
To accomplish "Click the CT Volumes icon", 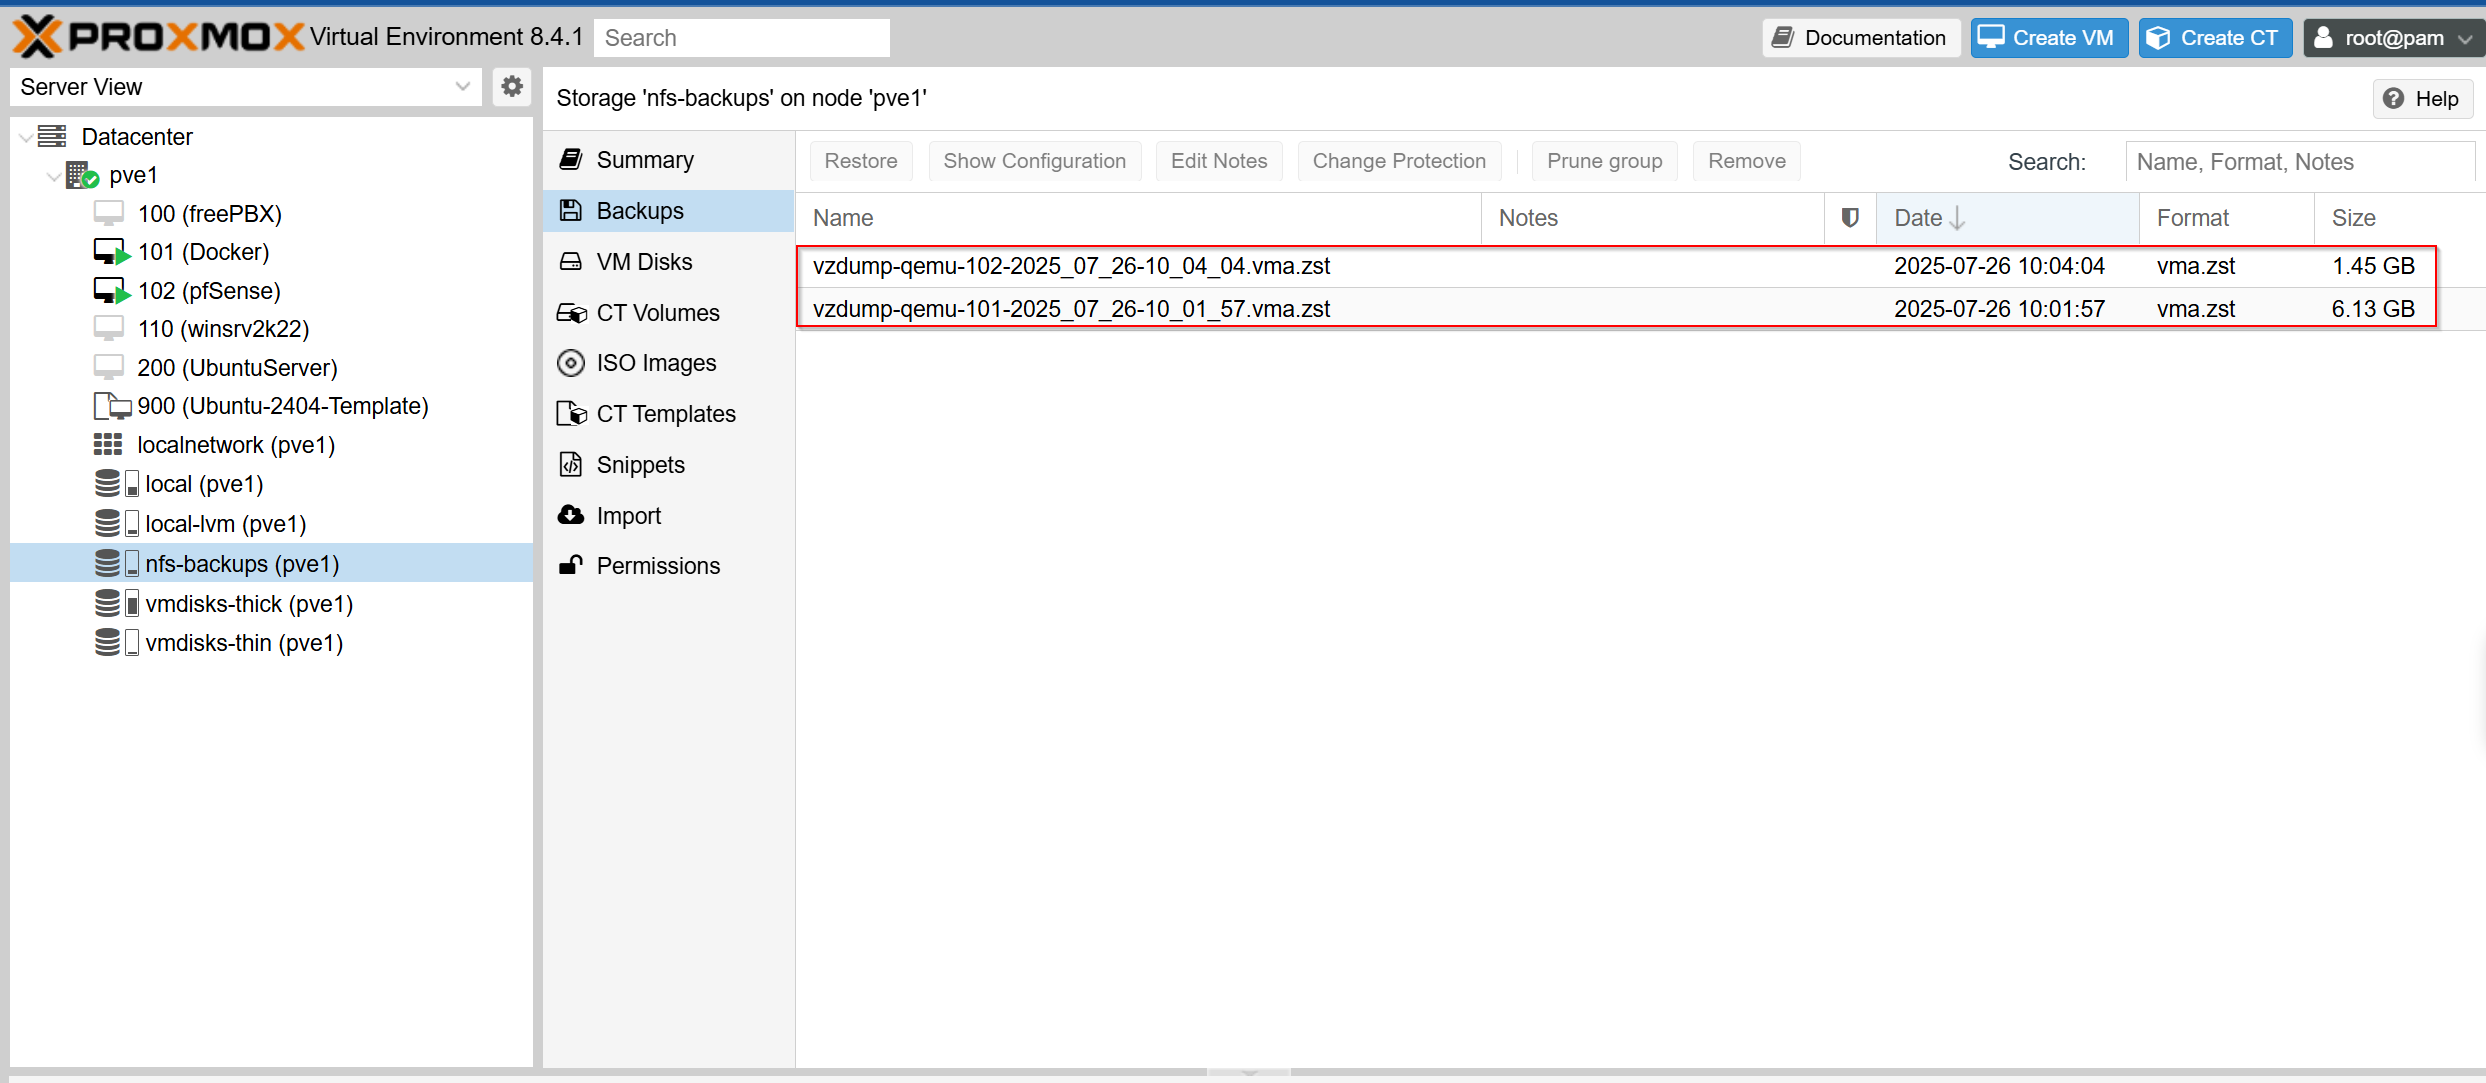I will coord(571,312).
